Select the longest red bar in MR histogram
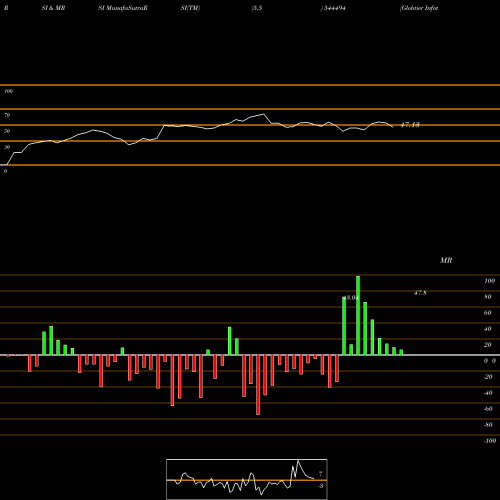500x500 pixels. click(x=258, y=385)
